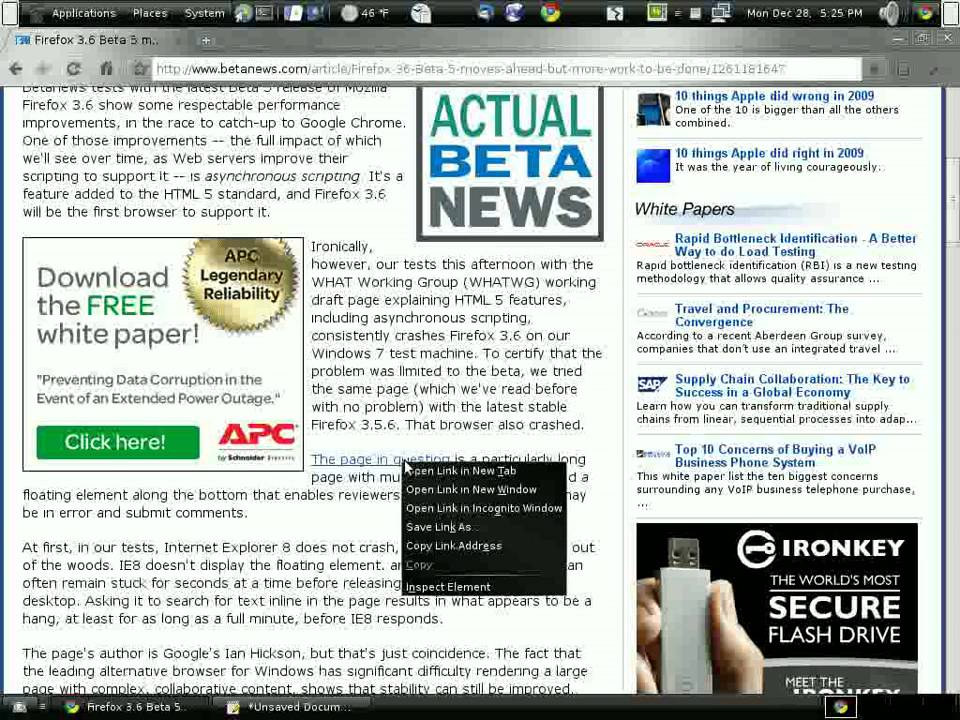Switch to the Firefox 3.6 Beta 5 tab

coord(95,40)
